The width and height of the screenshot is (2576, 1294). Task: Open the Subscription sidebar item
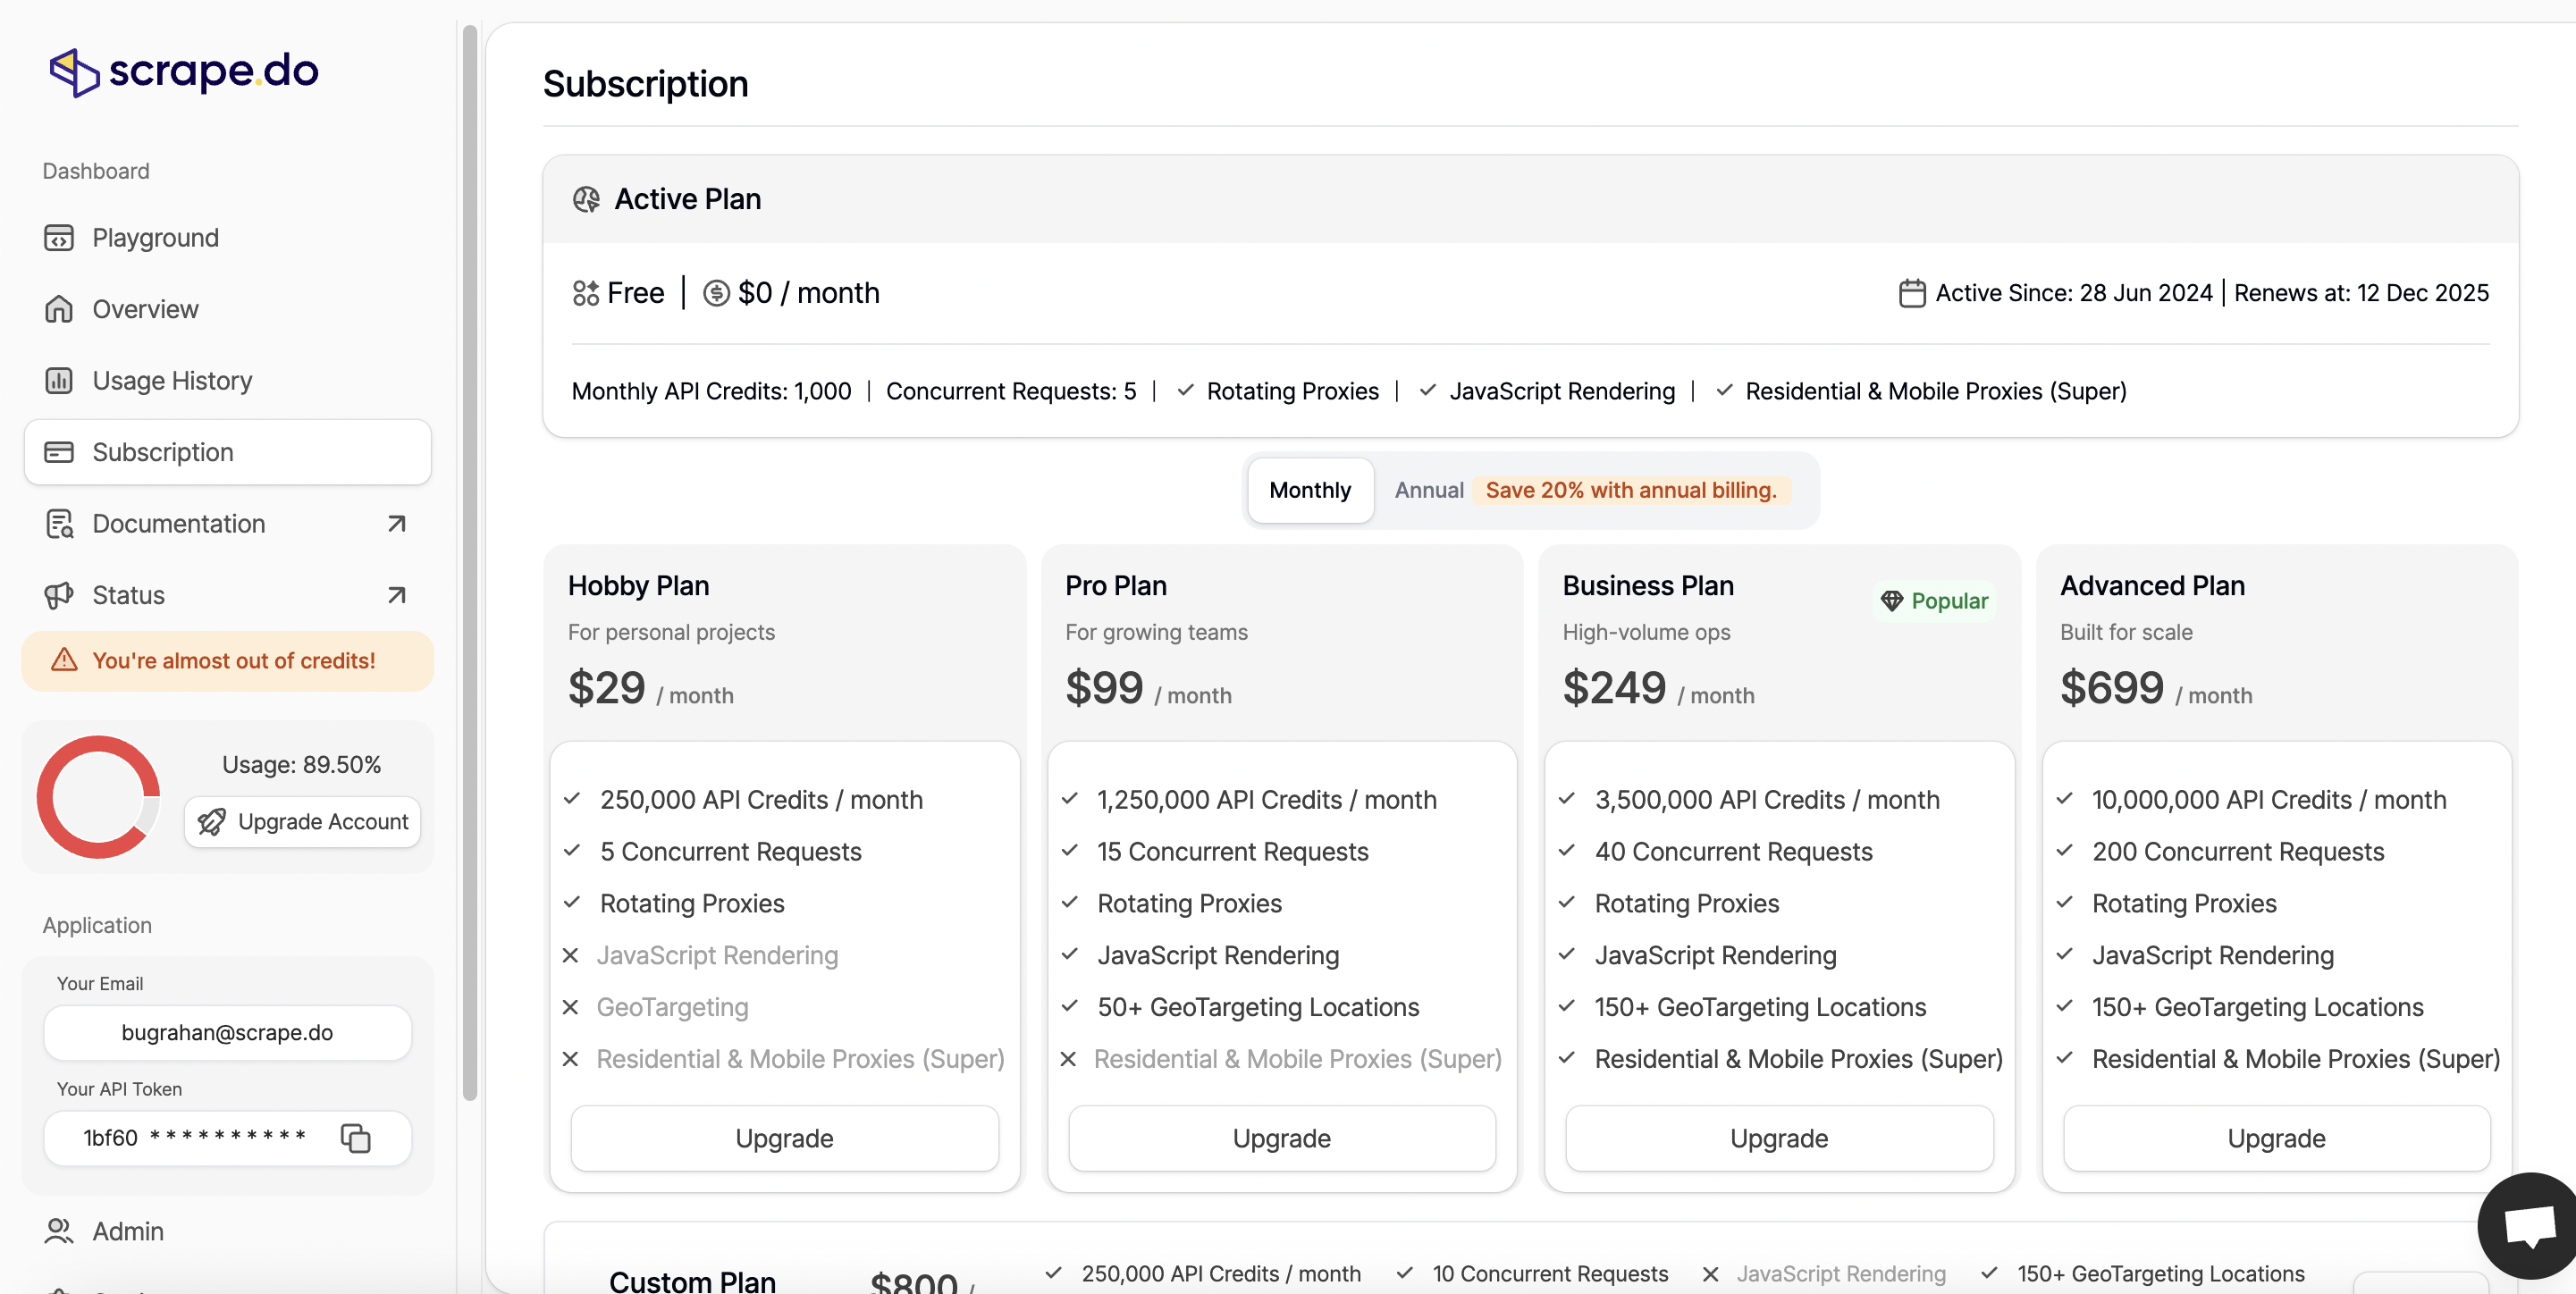click(227, 452)
